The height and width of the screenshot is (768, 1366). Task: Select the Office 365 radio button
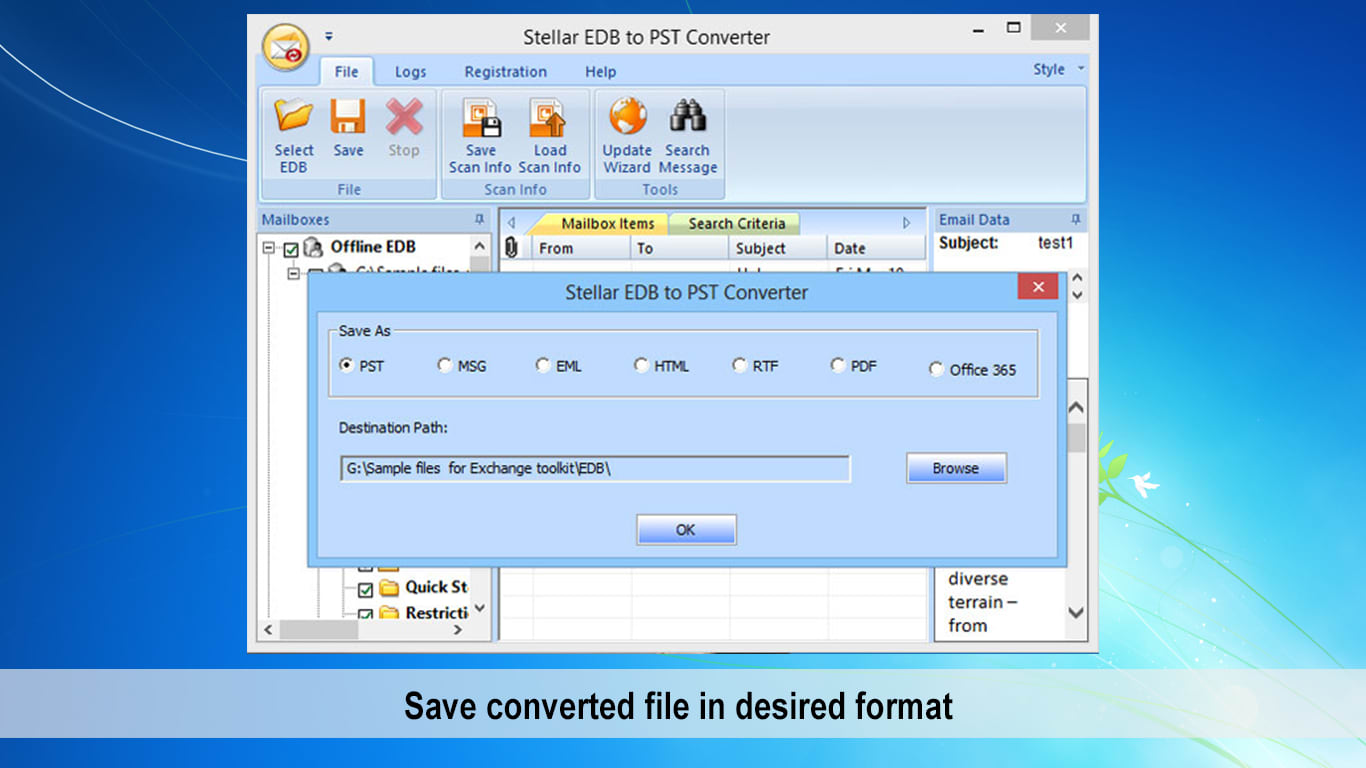936,369
